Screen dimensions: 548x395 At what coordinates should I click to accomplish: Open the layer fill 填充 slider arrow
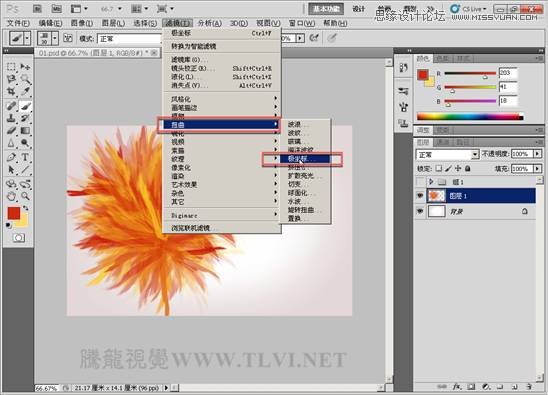point(538,168)
